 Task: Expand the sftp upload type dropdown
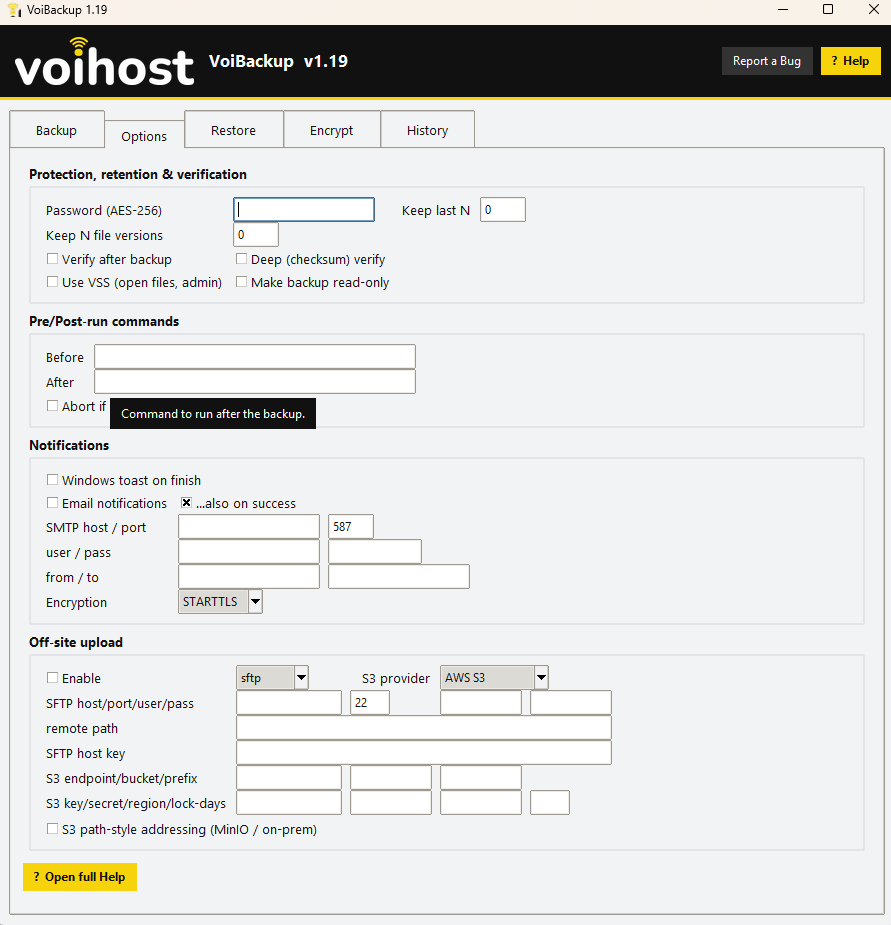(272, 678)
